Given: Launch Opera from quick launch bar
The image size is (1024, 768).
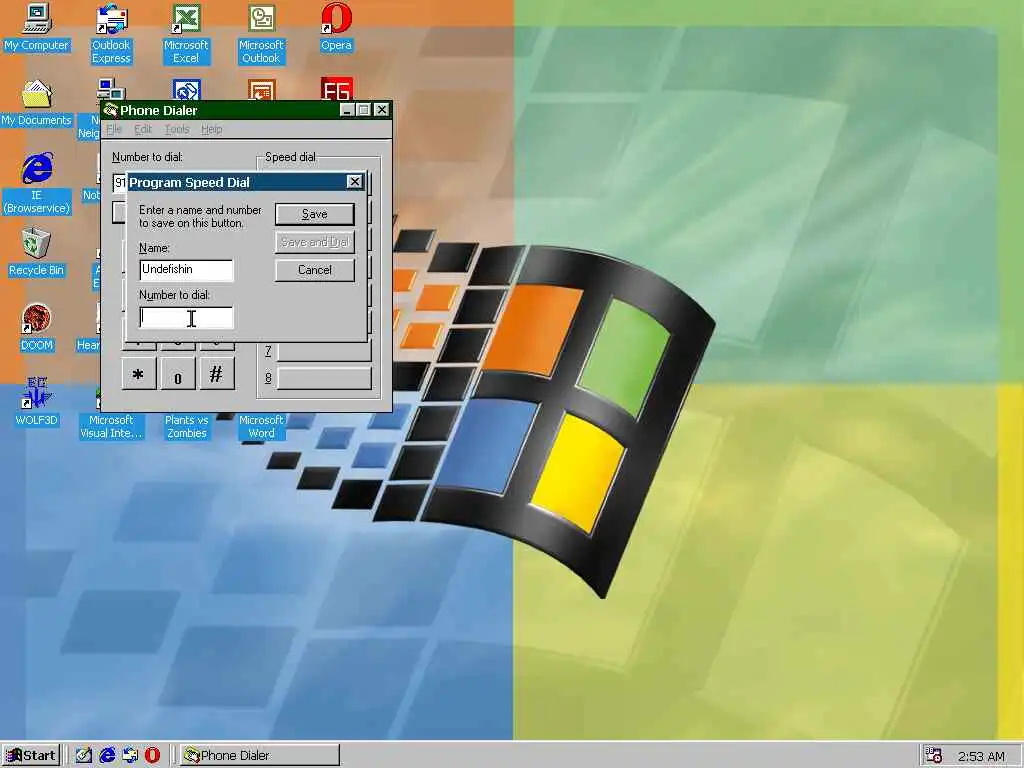Looking at the screenshot, I should 152,756.
